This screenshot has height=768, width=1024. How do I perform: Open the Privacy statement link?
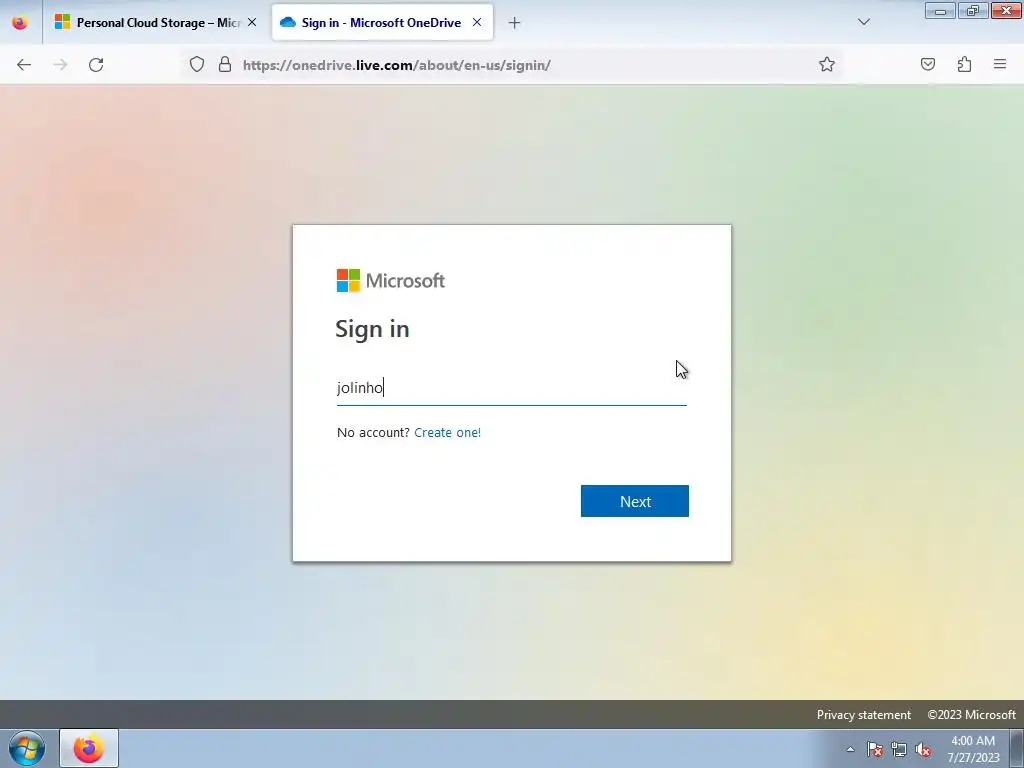863,714
